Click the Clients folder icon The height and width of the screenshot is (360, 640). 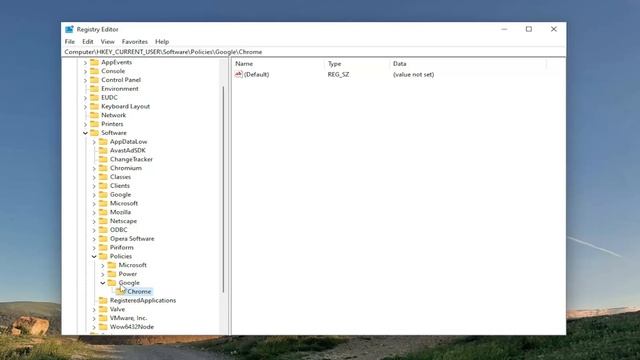pos(103,186)
